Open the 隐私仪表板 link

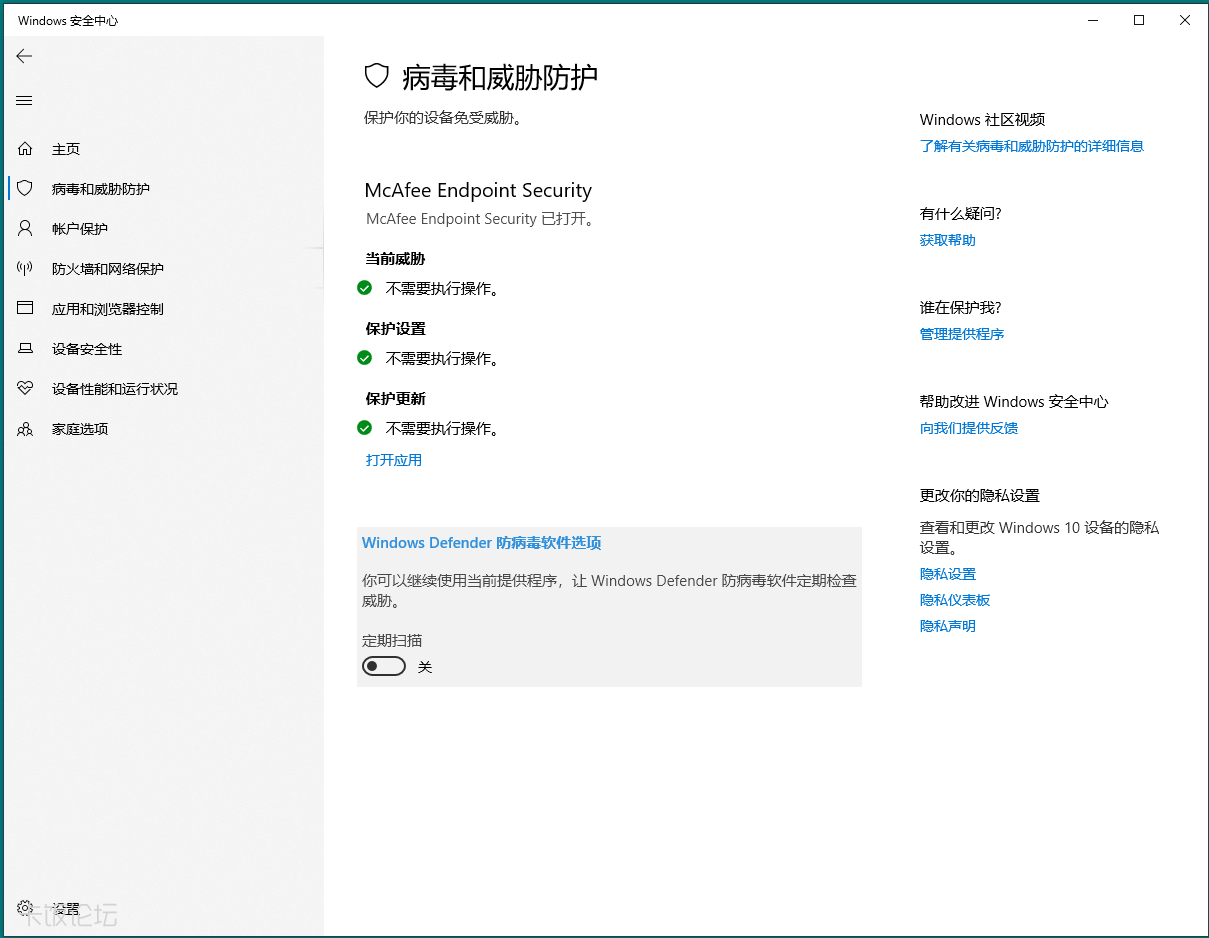(x=954, y=600)
